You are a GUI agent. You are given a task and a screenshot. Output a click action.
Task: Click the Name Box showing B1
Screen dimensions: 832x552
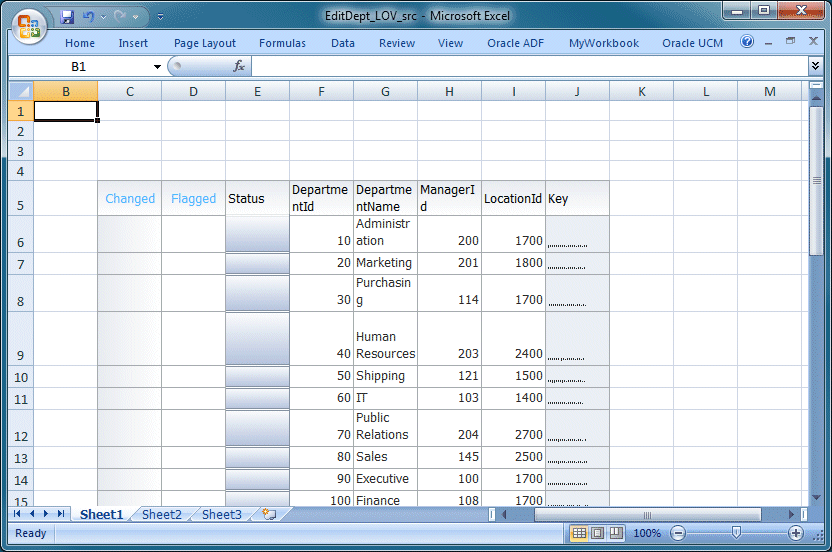click(x=79, y=66)
